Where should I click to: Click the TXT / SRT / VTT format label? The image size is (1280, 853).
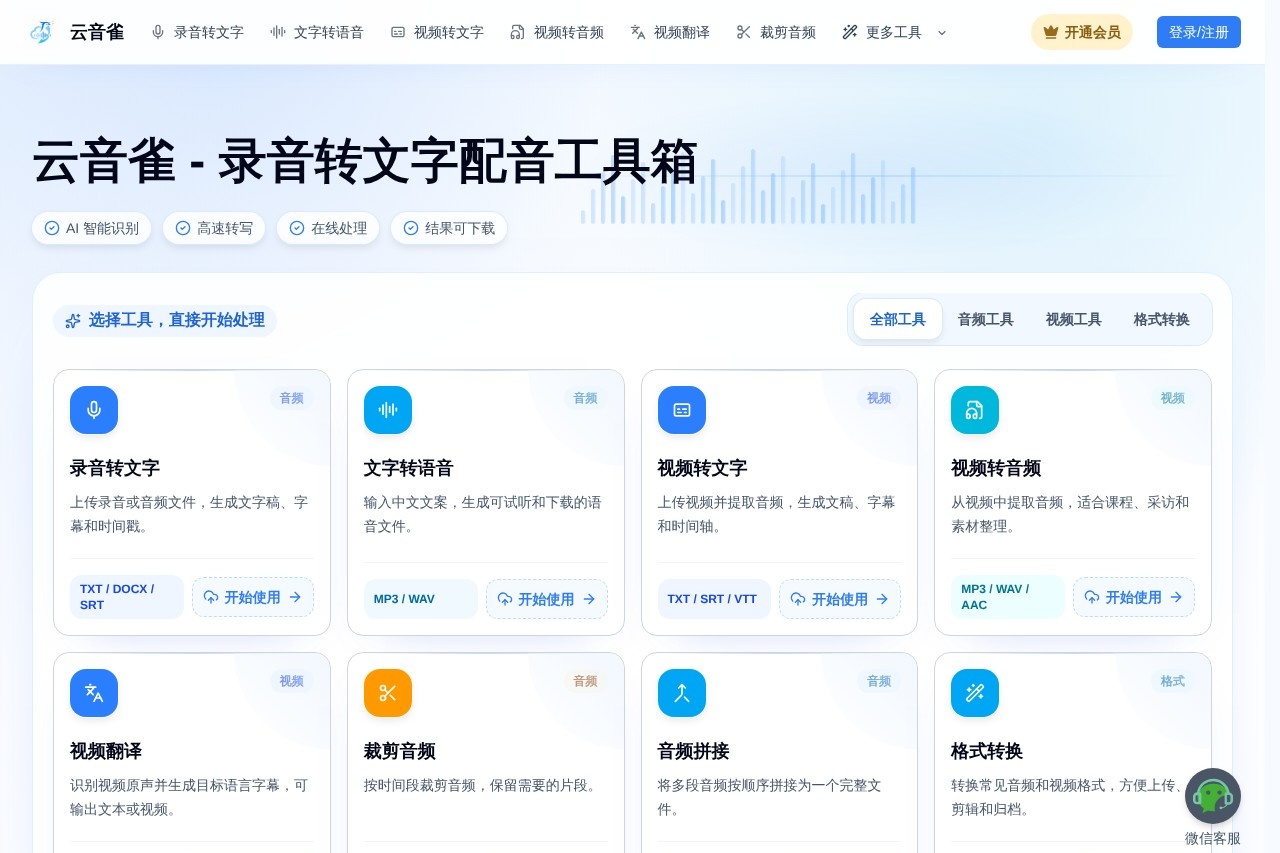pyautogui.click(x=714, y=599)
